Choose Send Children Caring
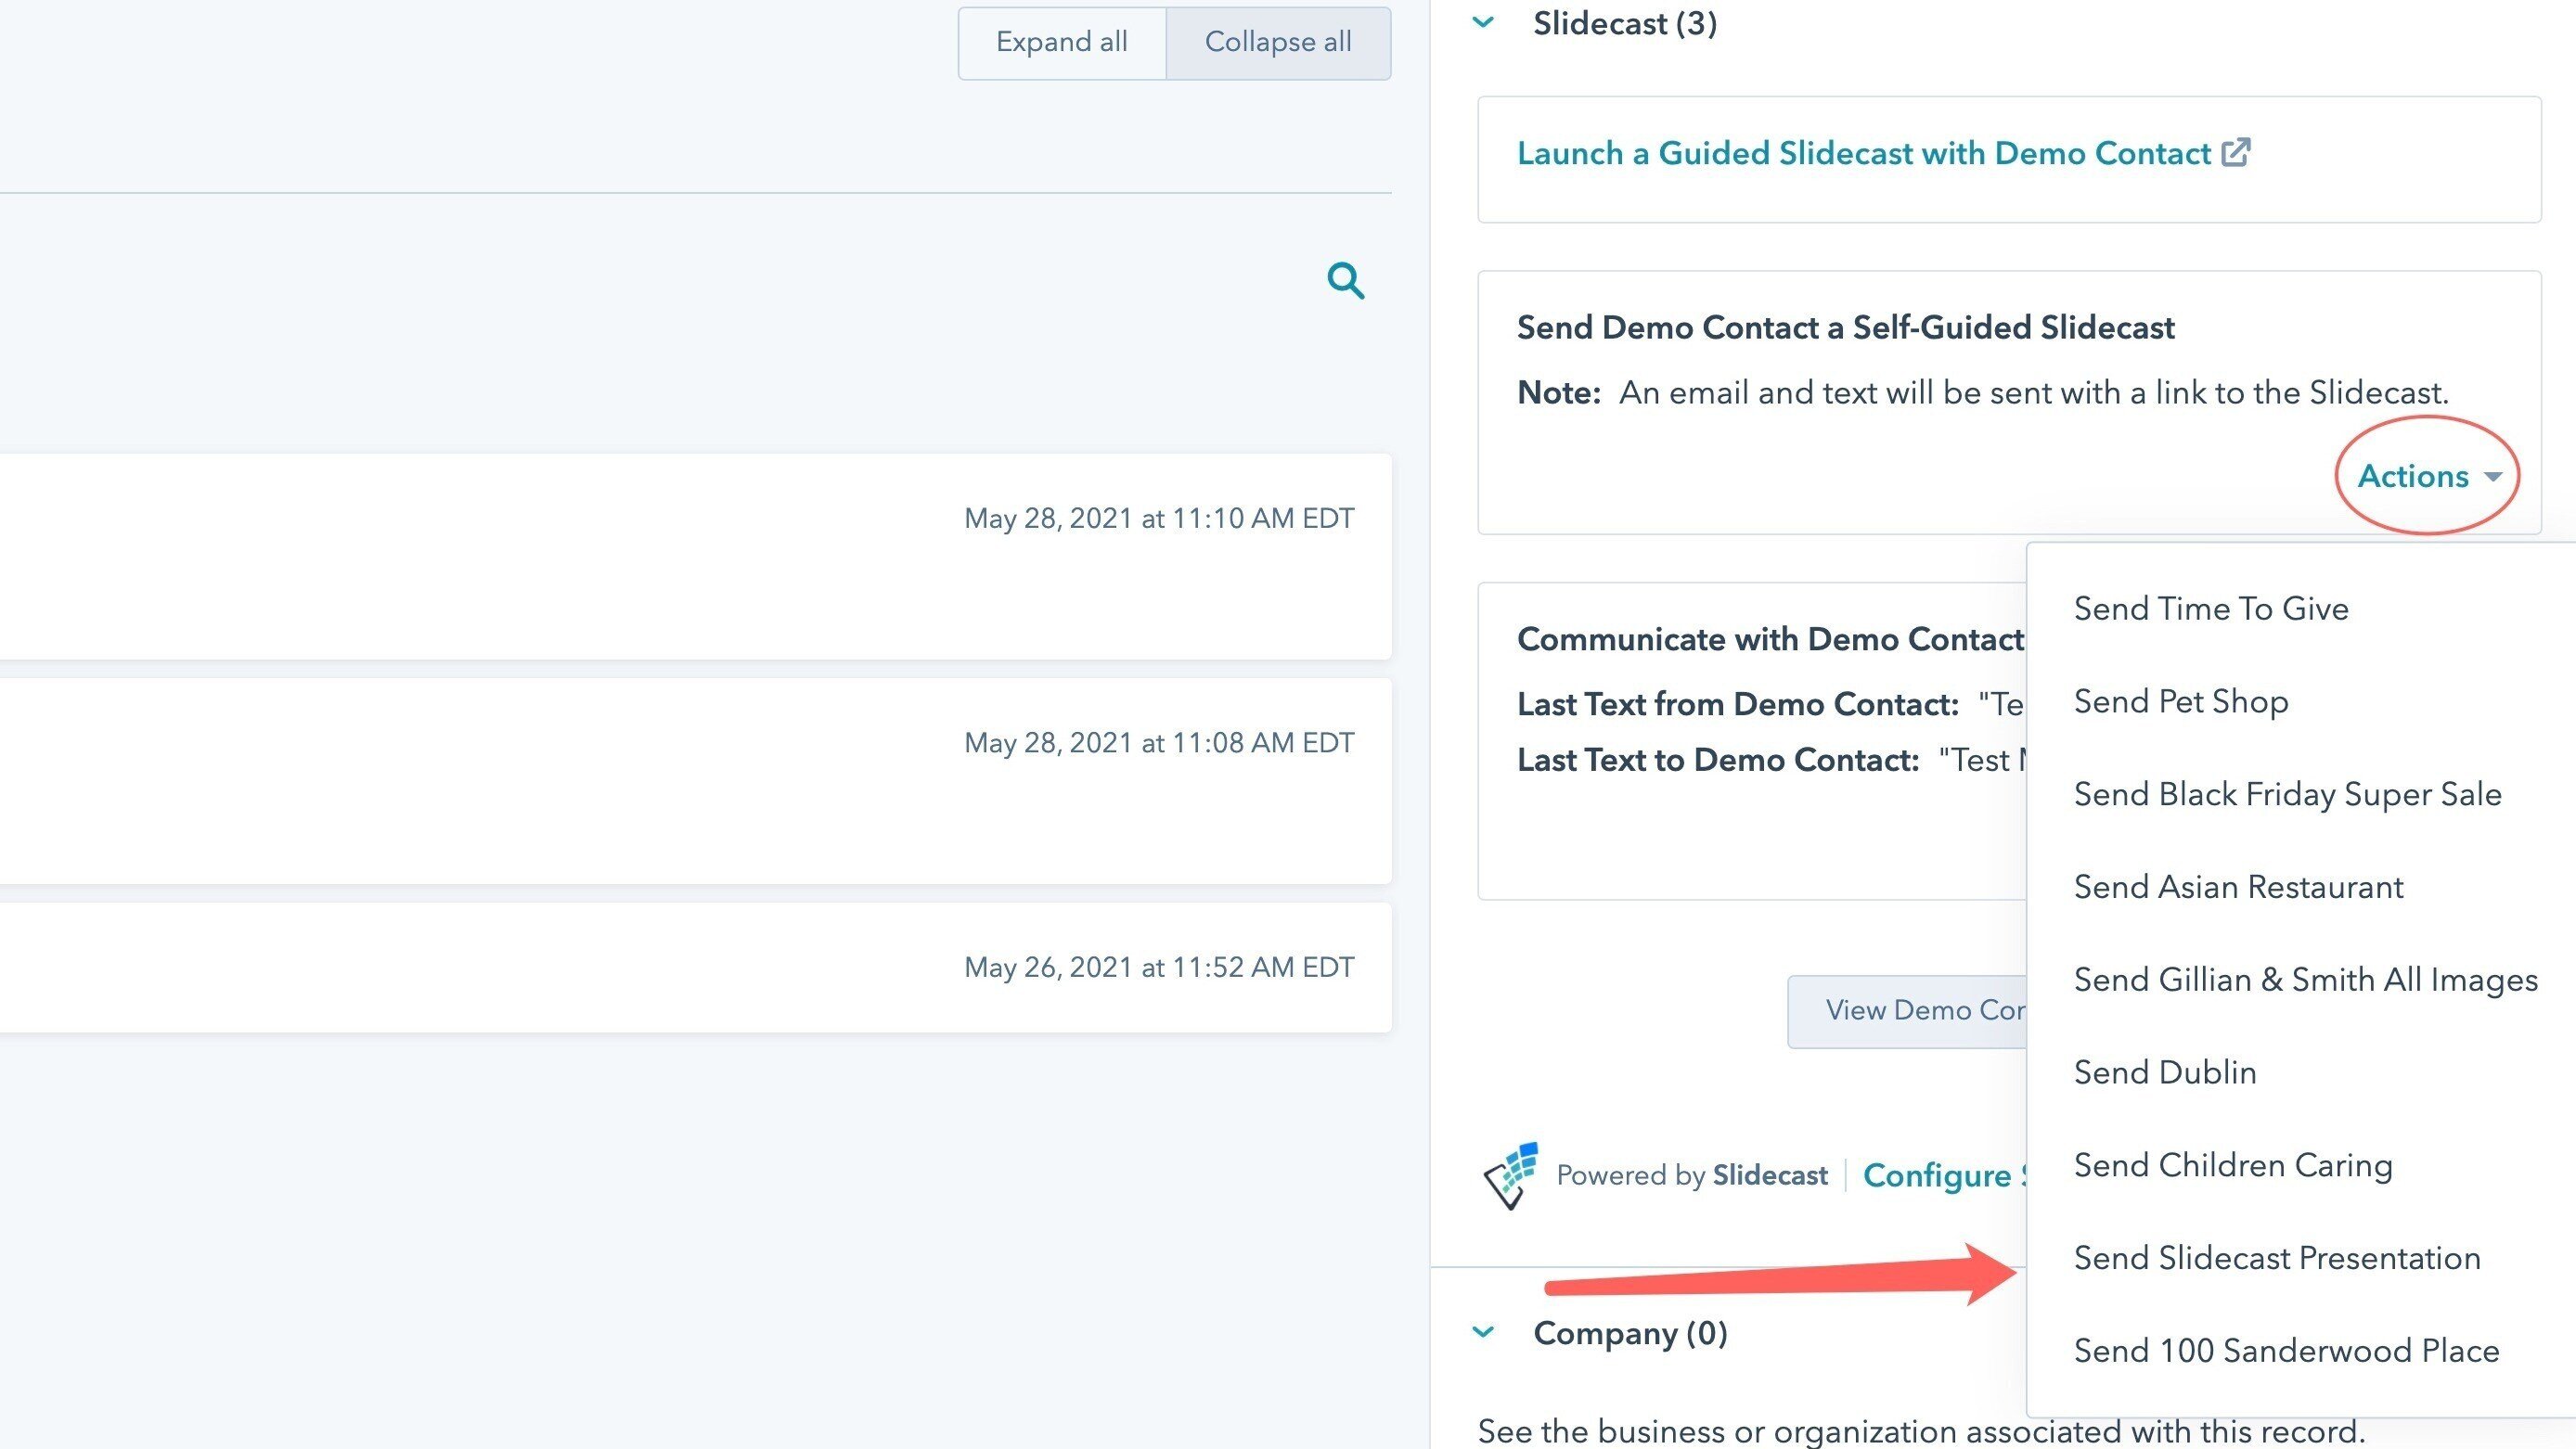 [x=2233, y=1165]
